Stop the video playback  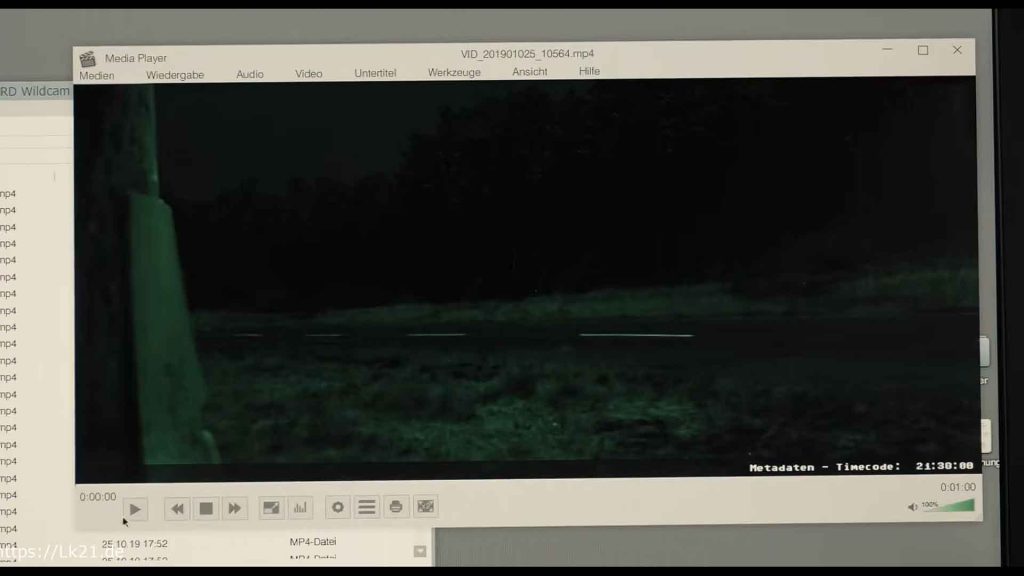206,508
